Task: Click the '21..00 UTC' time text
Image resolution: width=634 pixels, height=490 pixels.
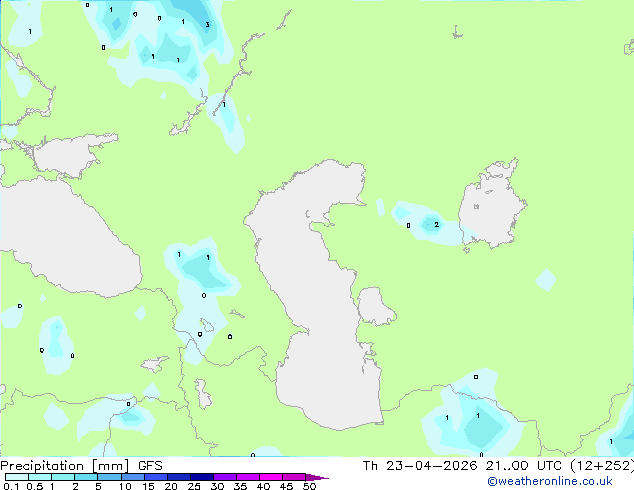Action: tap(524, 466)
